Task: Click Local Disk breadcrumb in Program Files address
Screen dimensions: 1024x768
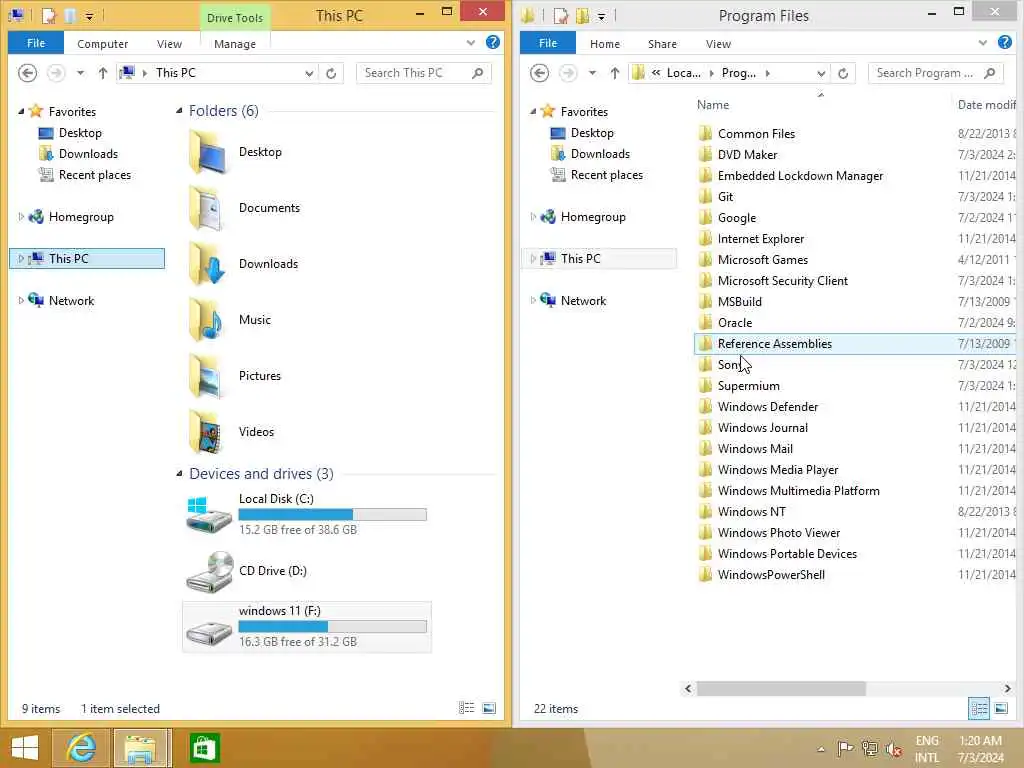Action: (x=684, y=73)
